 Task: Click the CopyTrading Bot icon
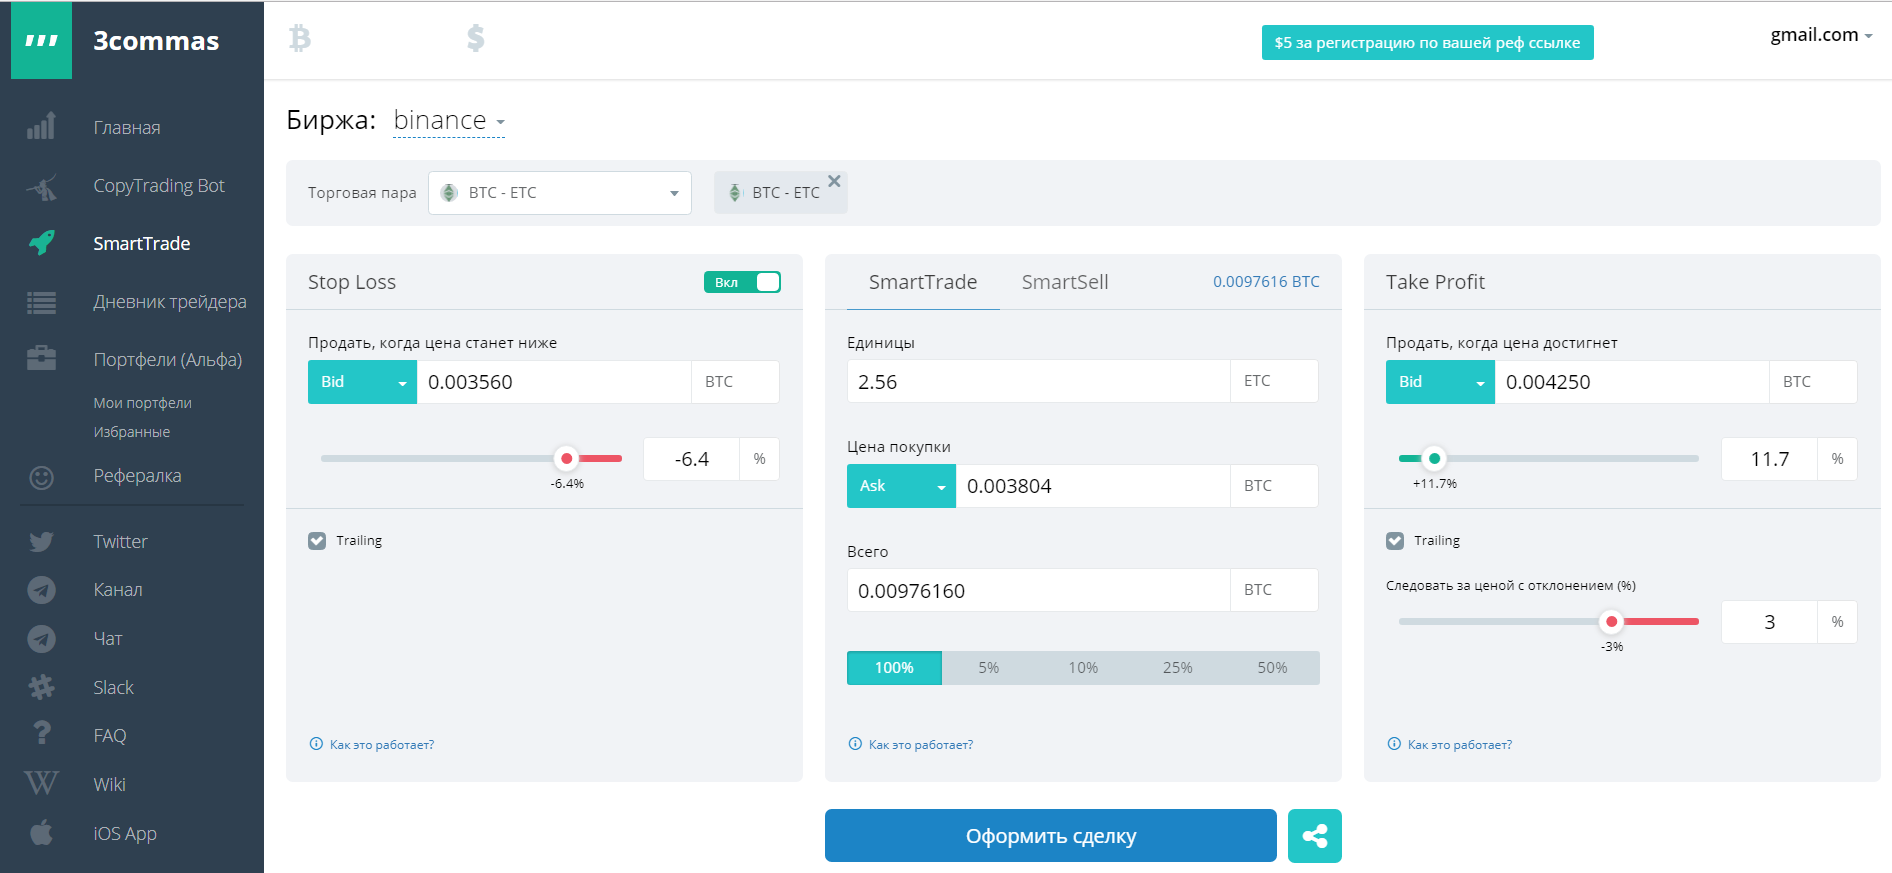click(41, 186)
